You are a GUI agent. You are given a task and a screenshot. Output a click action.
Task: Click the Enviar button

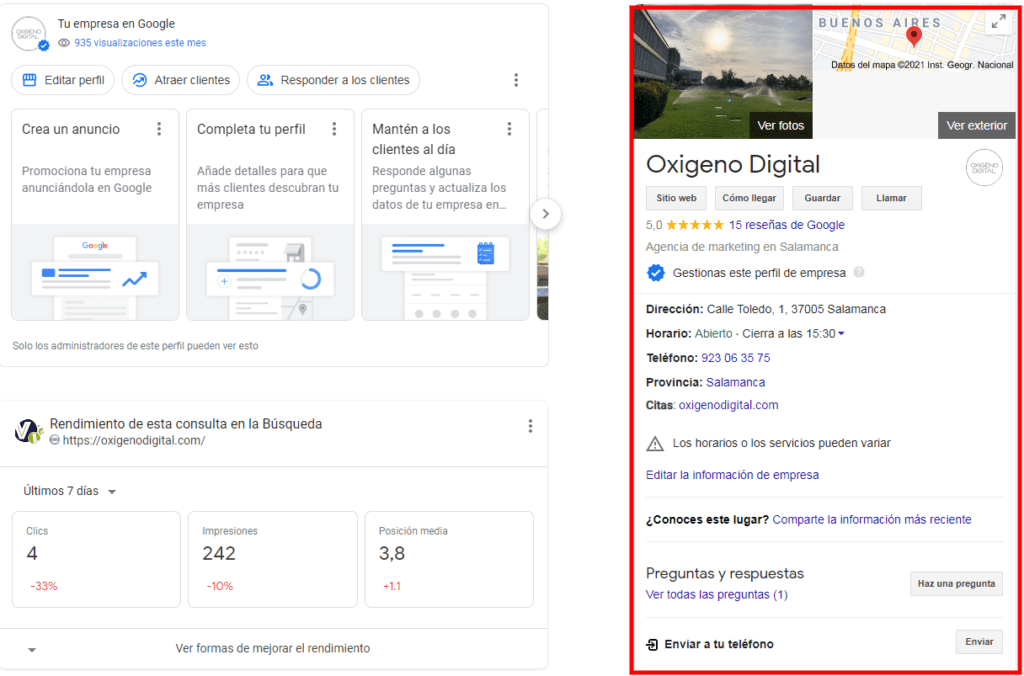pos(979,642)
